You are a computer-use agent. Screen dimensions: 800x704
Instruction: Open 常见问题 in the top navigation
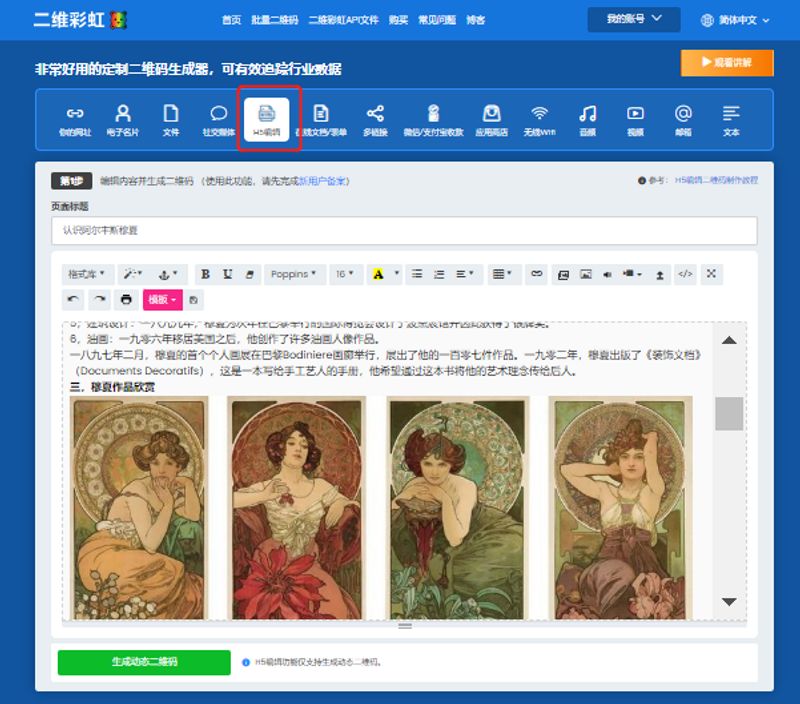pos(436,20)
